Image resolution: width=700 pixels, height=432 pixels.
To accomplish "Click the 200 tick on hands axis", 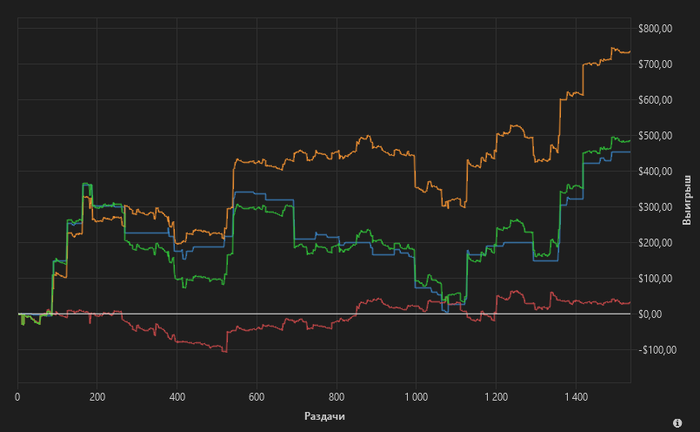I will click(x=97, y=397).
